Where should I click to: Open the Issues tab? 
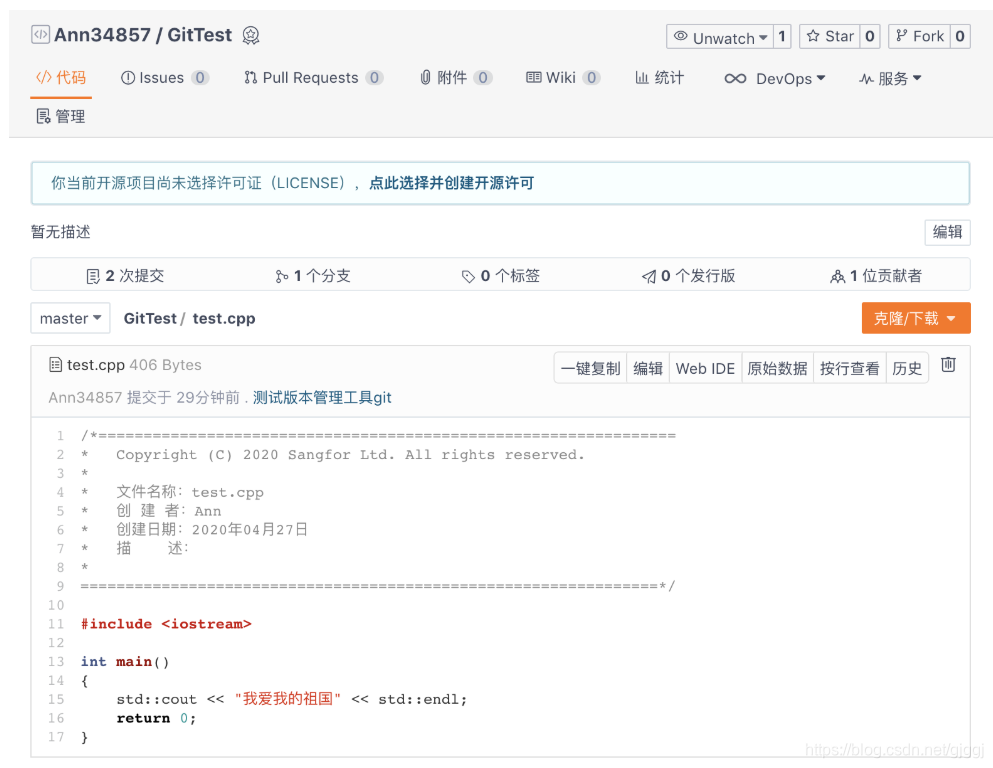(165, 78)
